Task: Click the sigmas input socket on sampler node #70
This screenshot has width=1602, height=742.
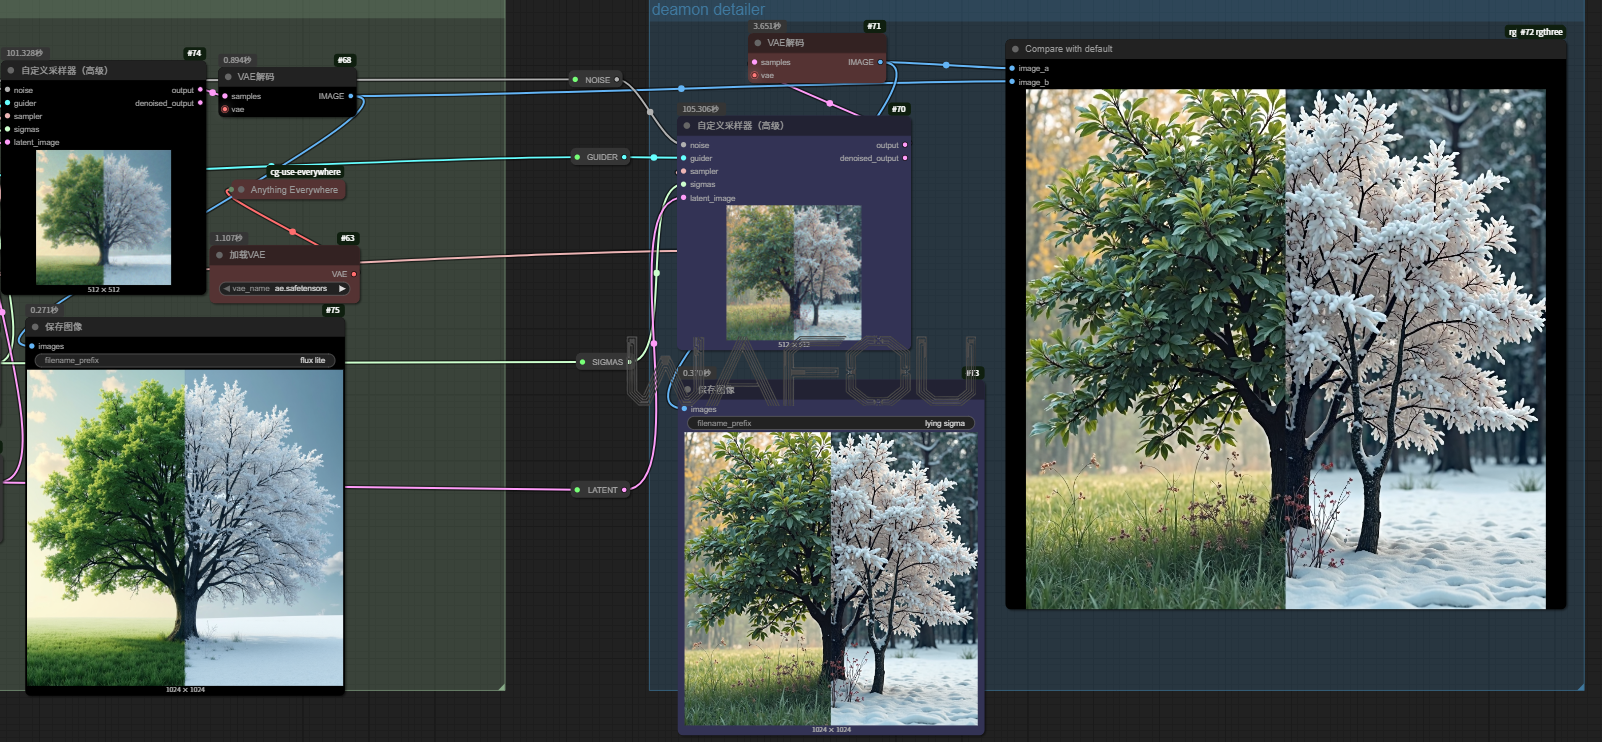Action: (x=684, y=184)
